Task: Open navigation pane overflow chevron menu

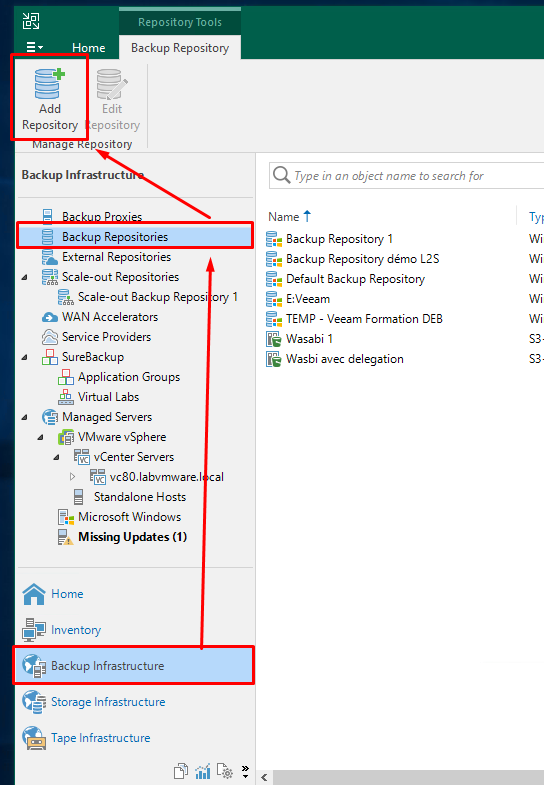Action: [x=245, y=771]
